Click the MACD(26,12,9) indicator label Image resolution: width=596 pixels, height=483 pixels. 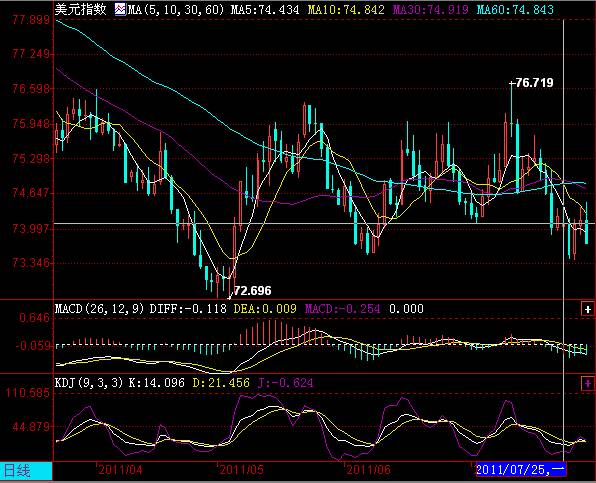click(100, 309)
